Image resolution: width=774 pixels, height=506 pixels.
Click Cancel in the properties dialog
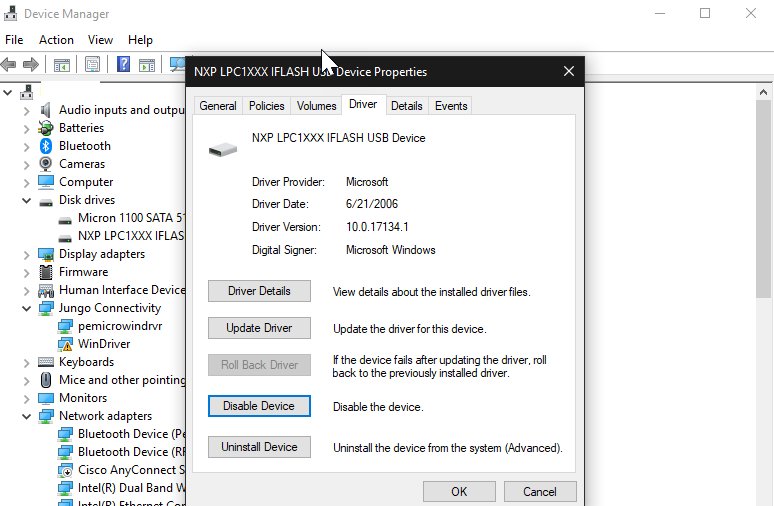pos(540,492)
